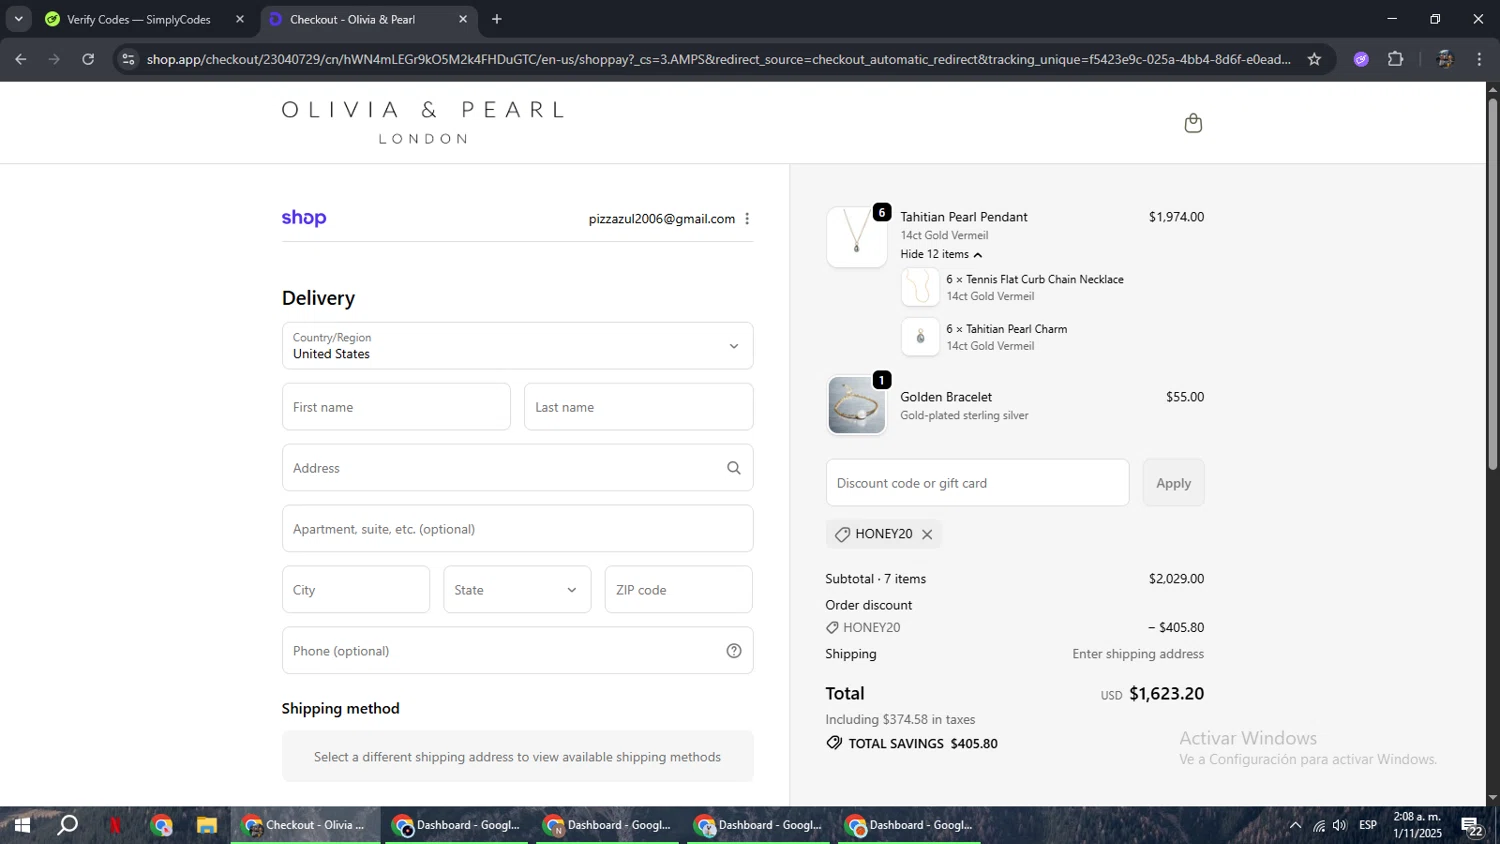
Task: Click the Tahitian Pearl Pendant thumbnail
Action: pos(856,237)
